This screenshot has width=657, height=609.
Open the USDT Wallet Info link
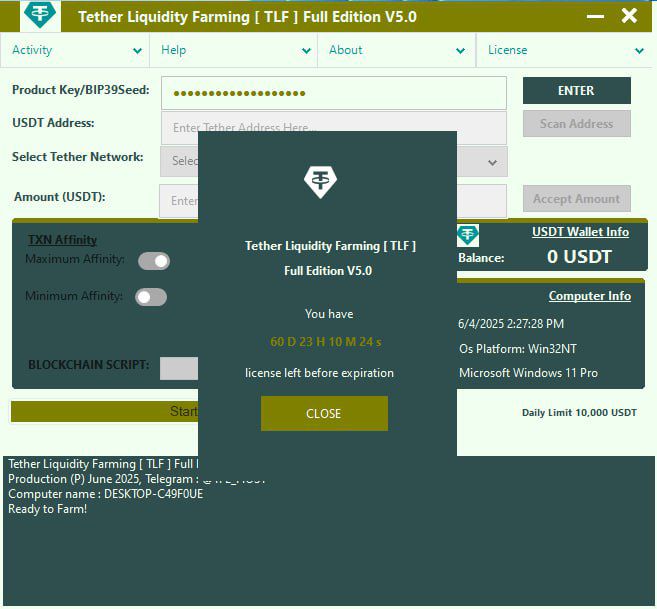tap(580, 232)
